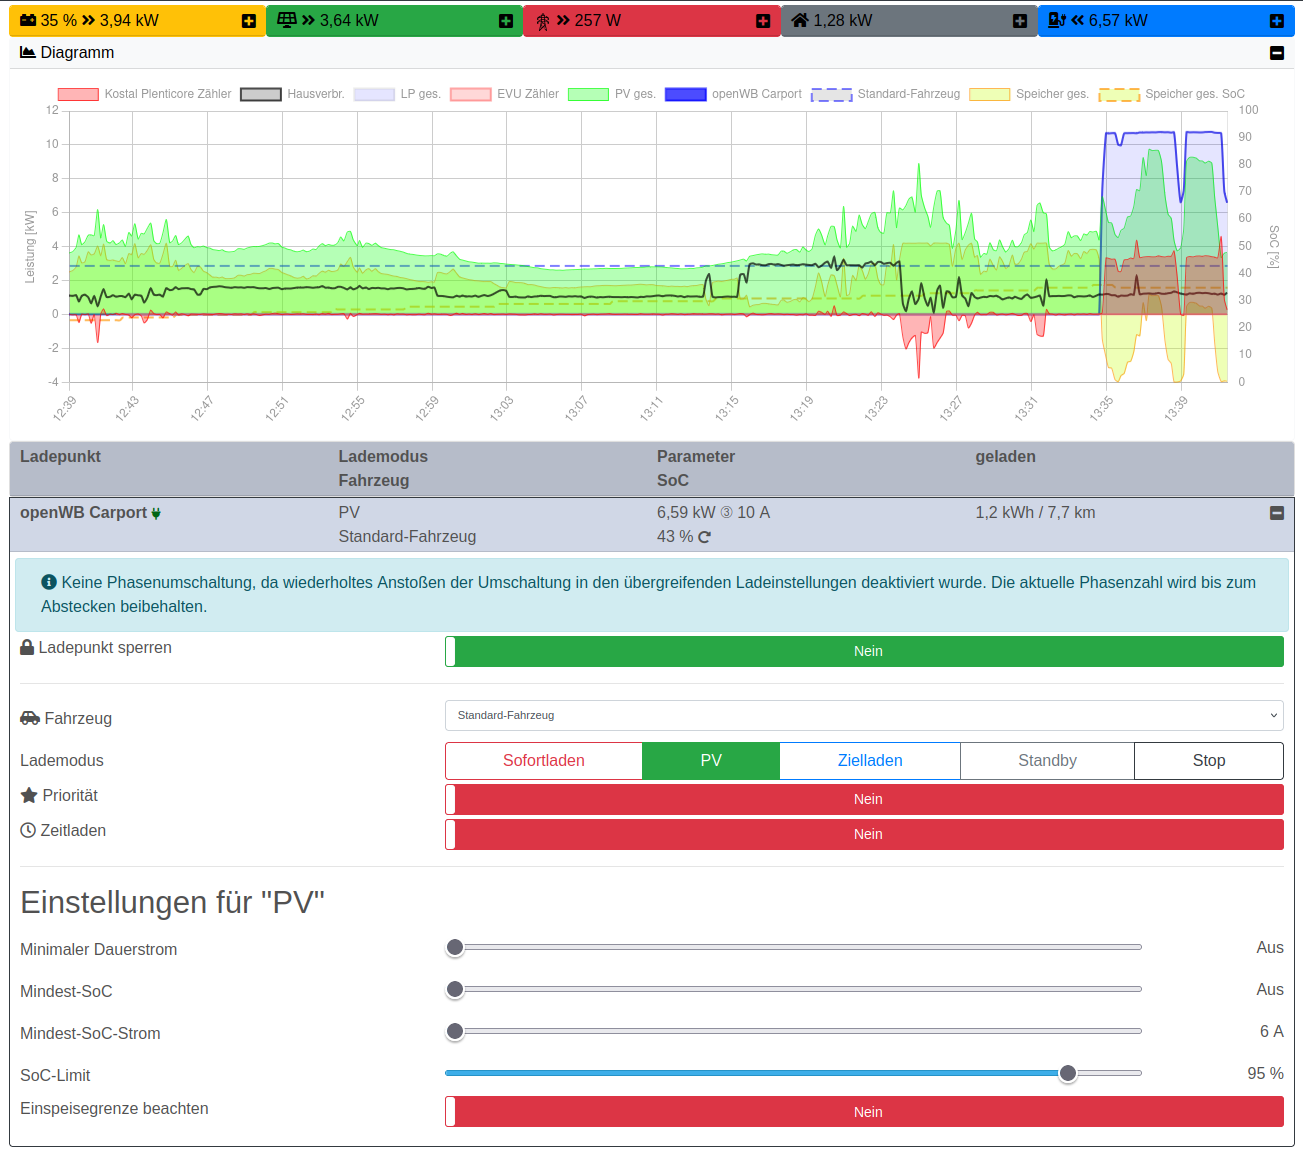Viewport: 1303px width, 1155px height.
Task: Click the Diagramm heading
Action: tap(77, 52)
